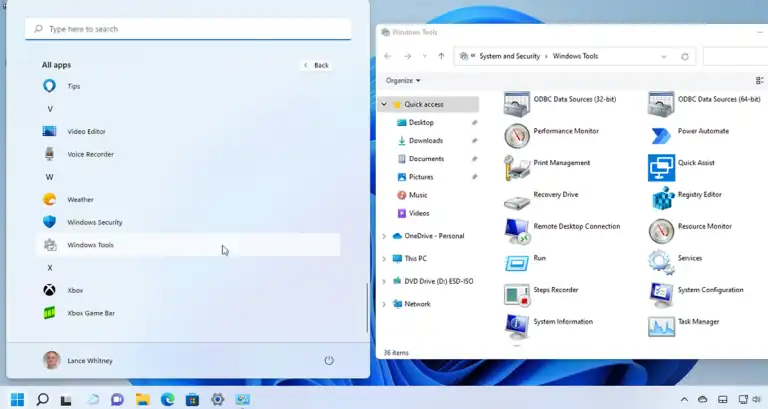Viewport: 768px width, 409px height.
Task: Open Settings gear on taskbar
Action: click(217, 400)
